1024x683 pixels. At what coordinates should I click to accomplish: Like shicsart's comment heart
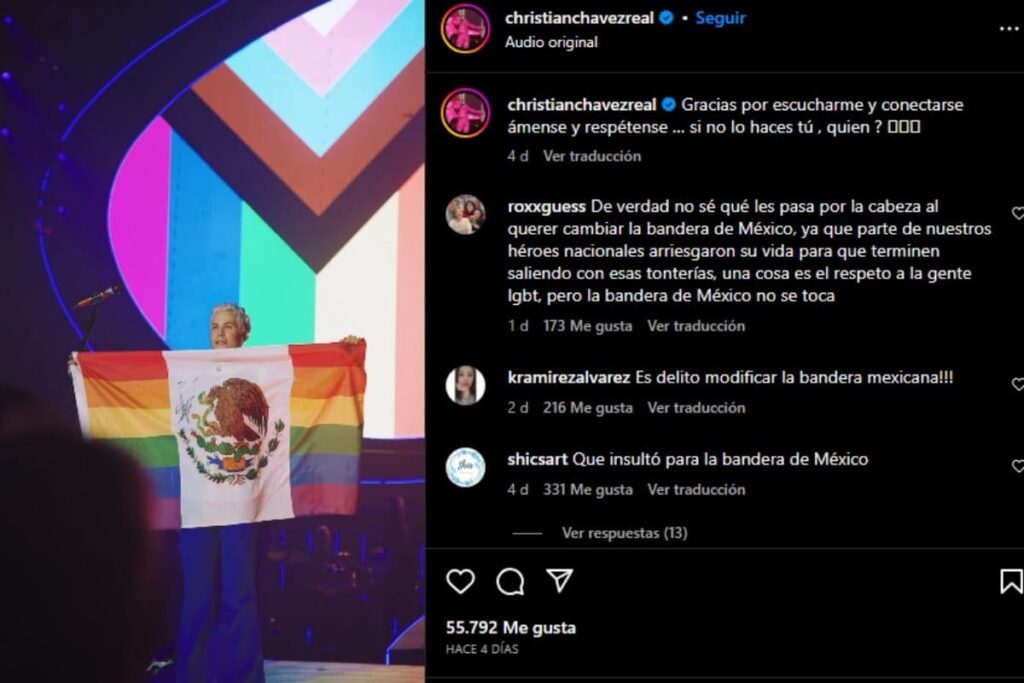pos(1017,466)
